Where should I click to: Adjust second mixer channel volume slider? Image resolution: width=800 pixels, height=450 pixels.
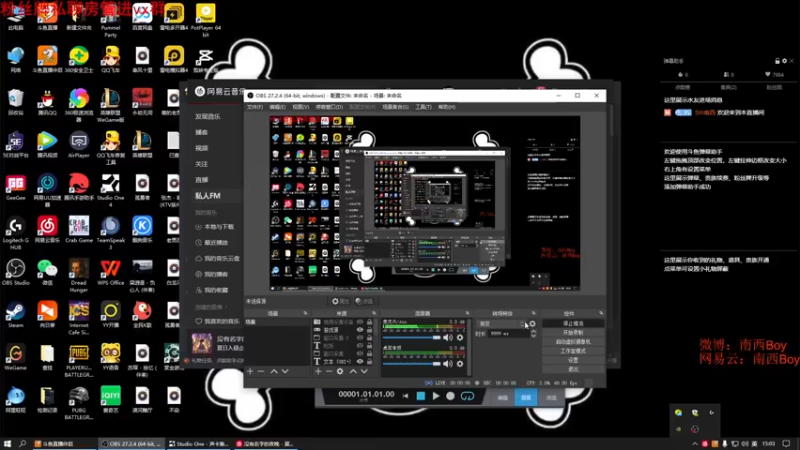click(x=411, y=364)
